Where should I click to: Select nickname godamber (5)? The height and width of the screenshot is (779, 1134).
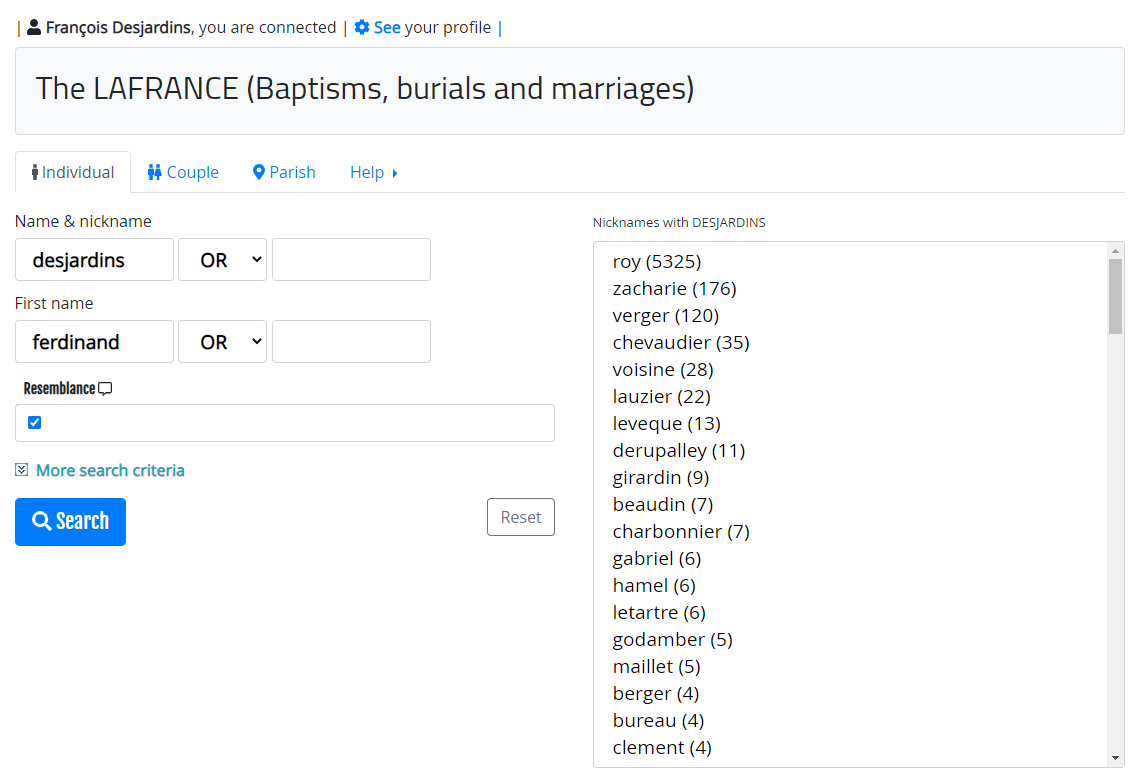click(x=673, y=639)
